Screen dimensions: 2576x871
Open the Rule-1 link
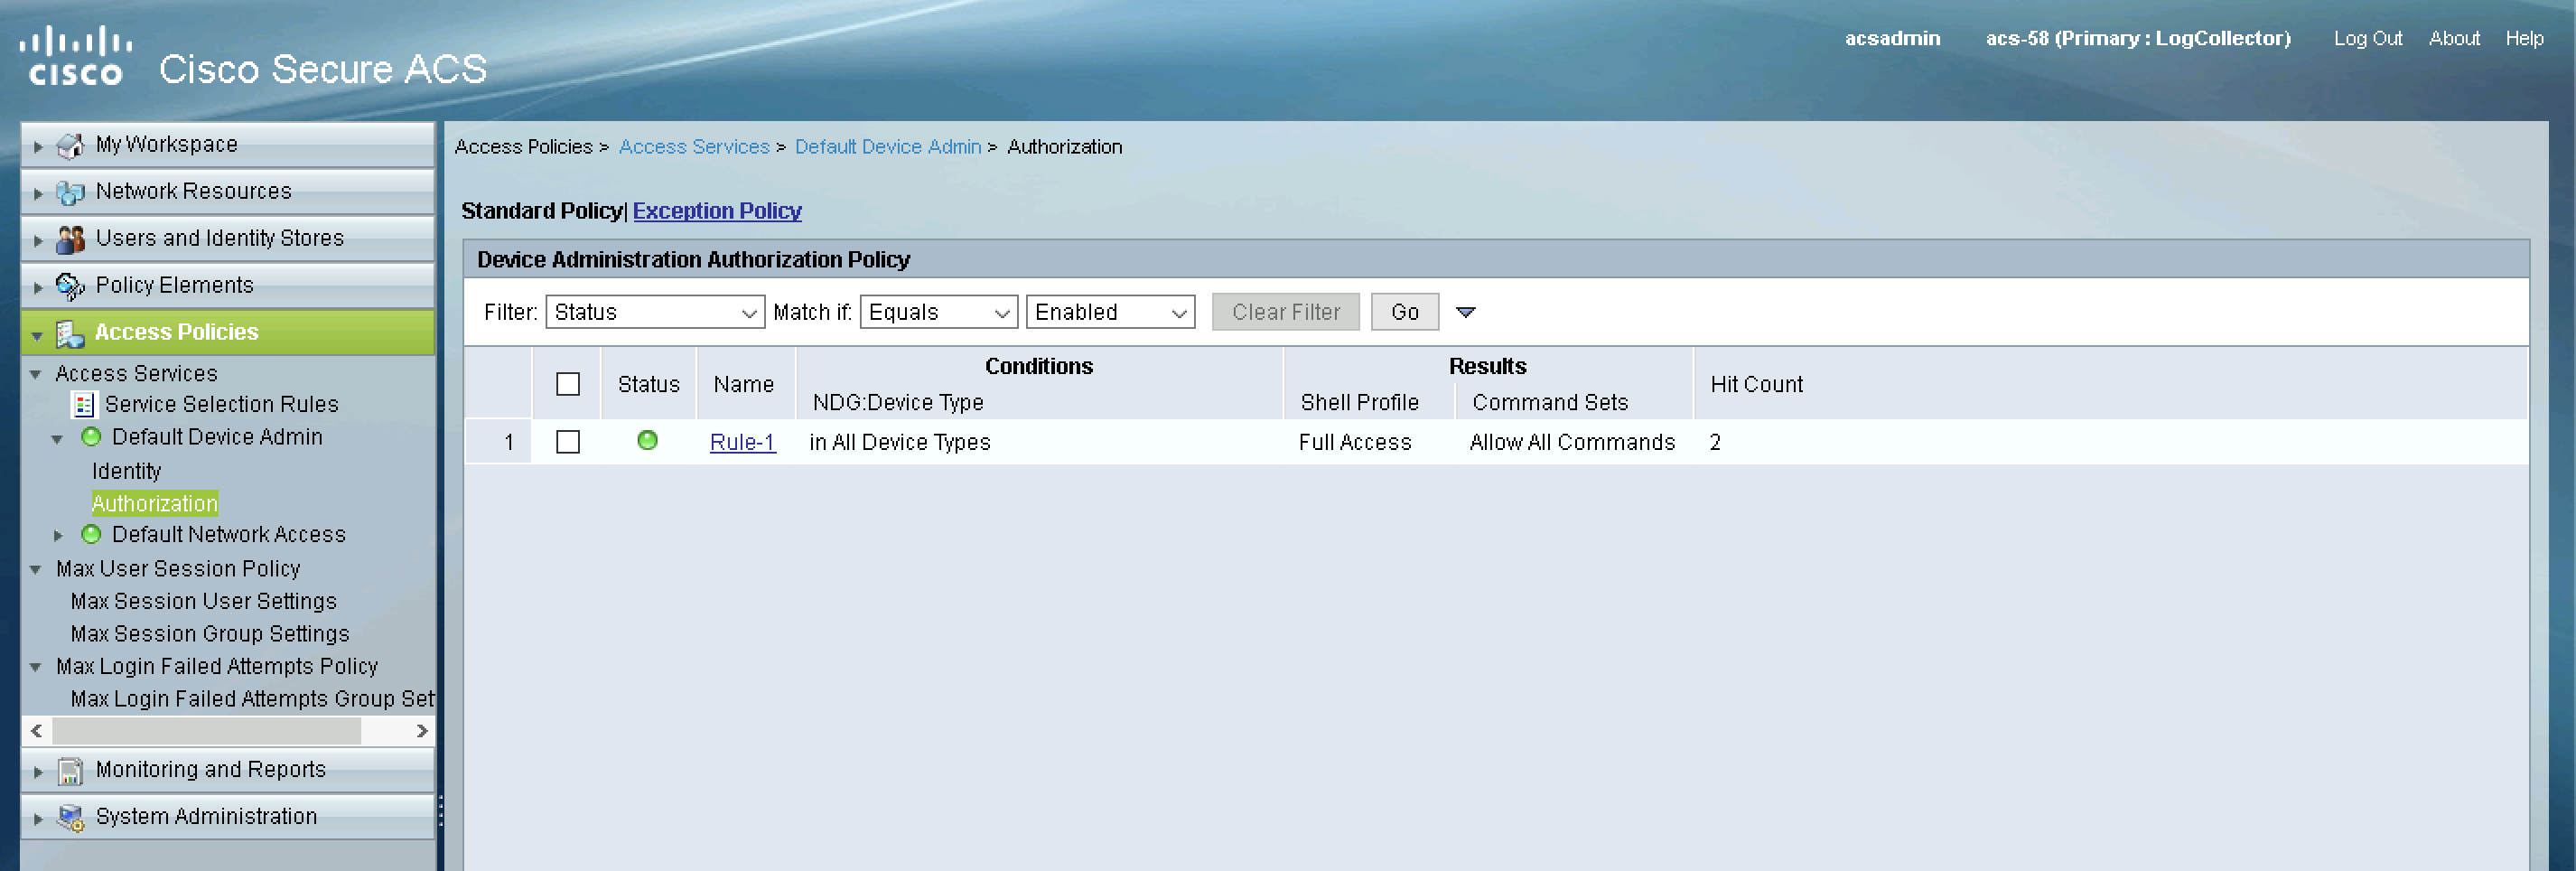tap(741, 442)
